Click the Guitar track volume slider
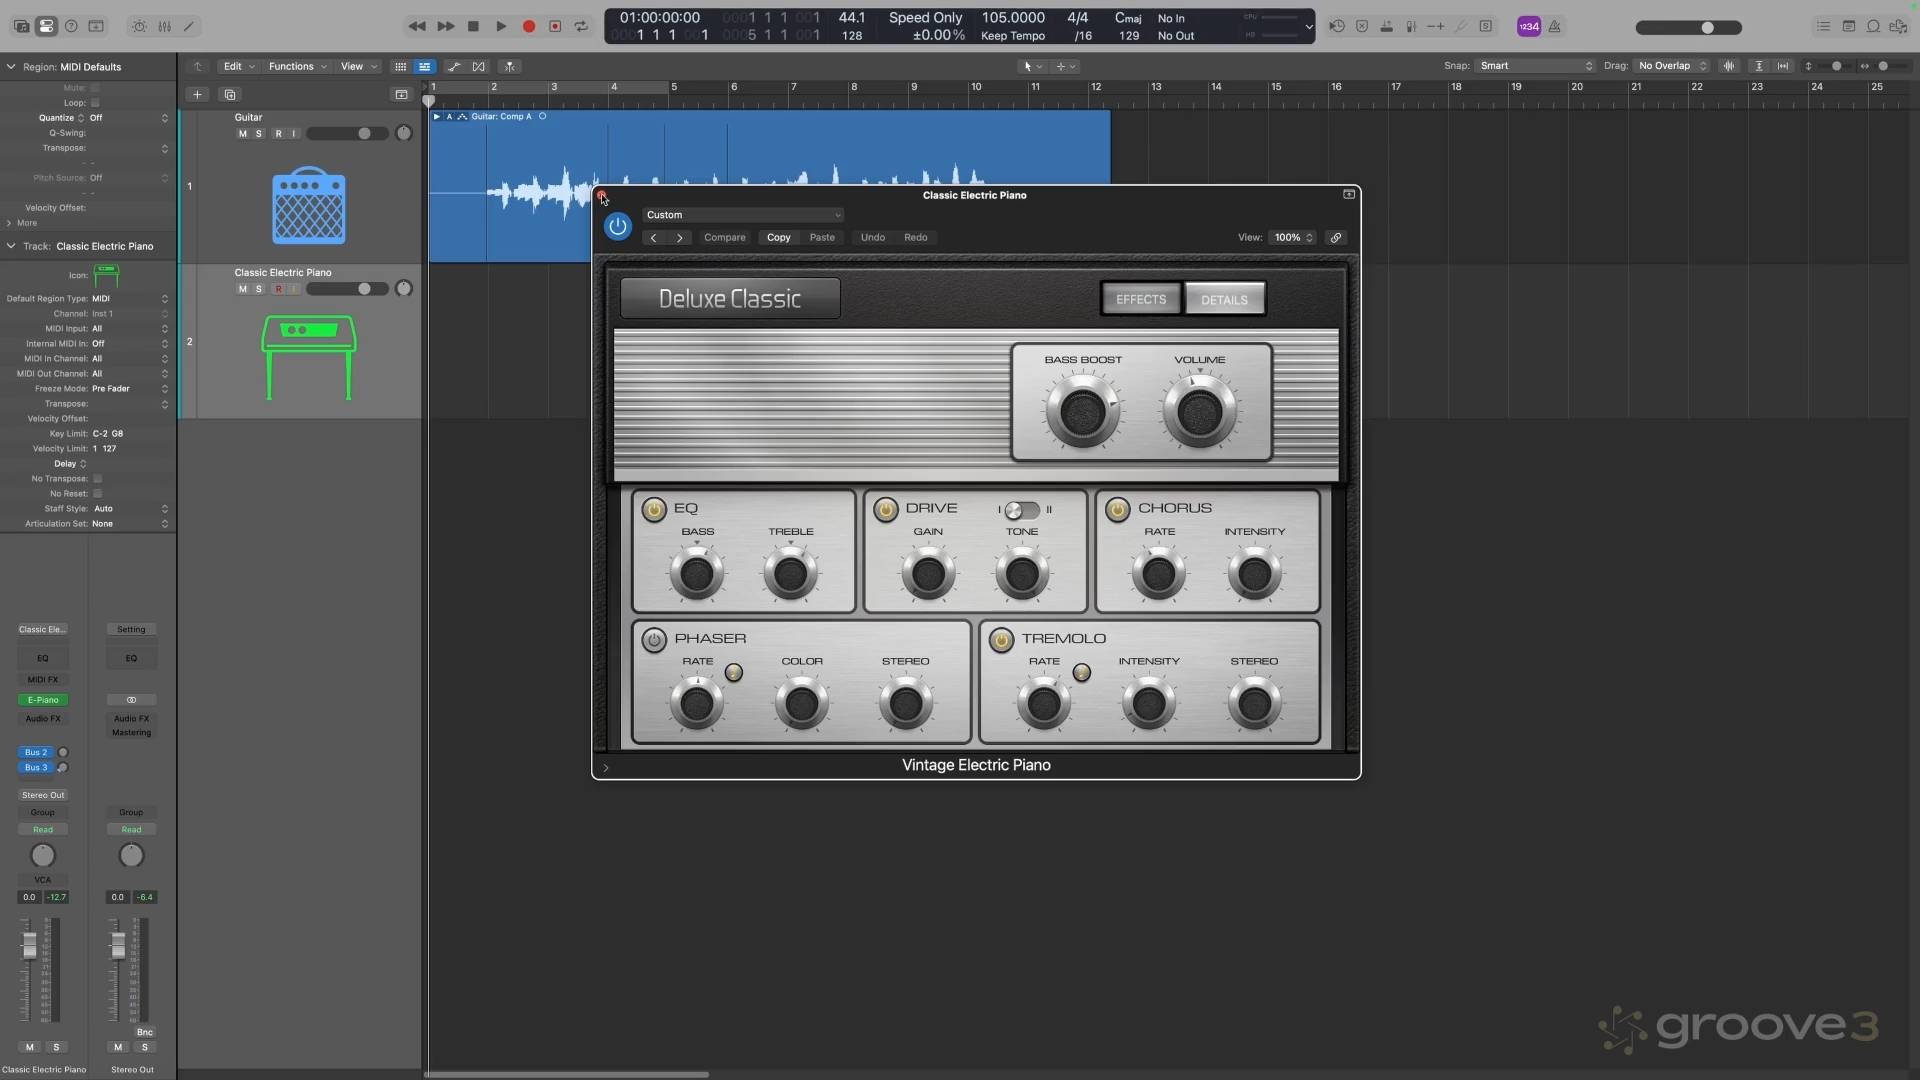Image resolution: width=1920 pixels, height=1080 pixels. 346,133
